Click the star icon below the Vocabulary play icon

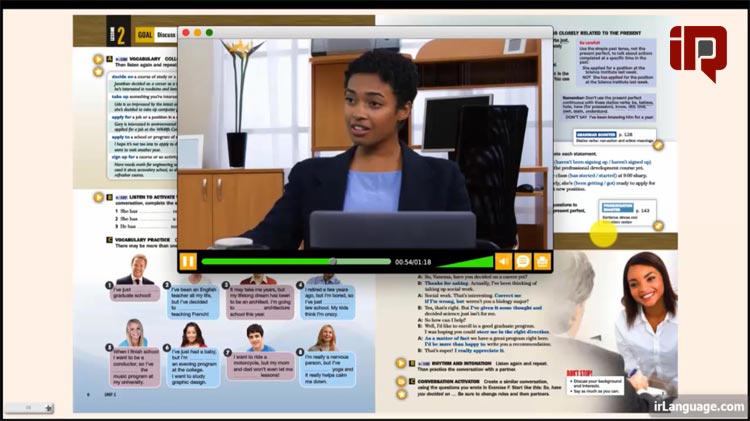98,72
